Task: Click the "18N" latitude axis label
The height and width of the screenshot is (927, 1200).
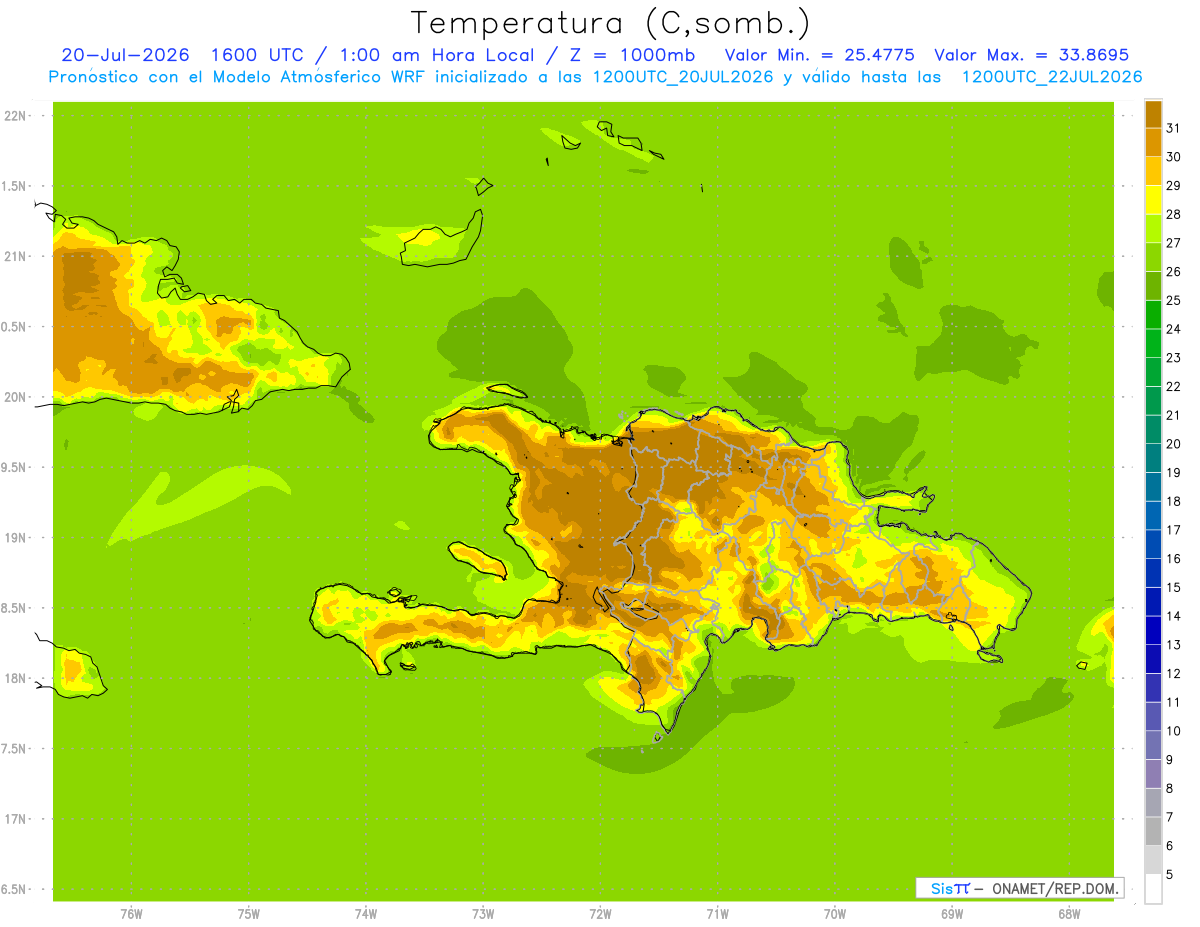Action: [15, 678]
